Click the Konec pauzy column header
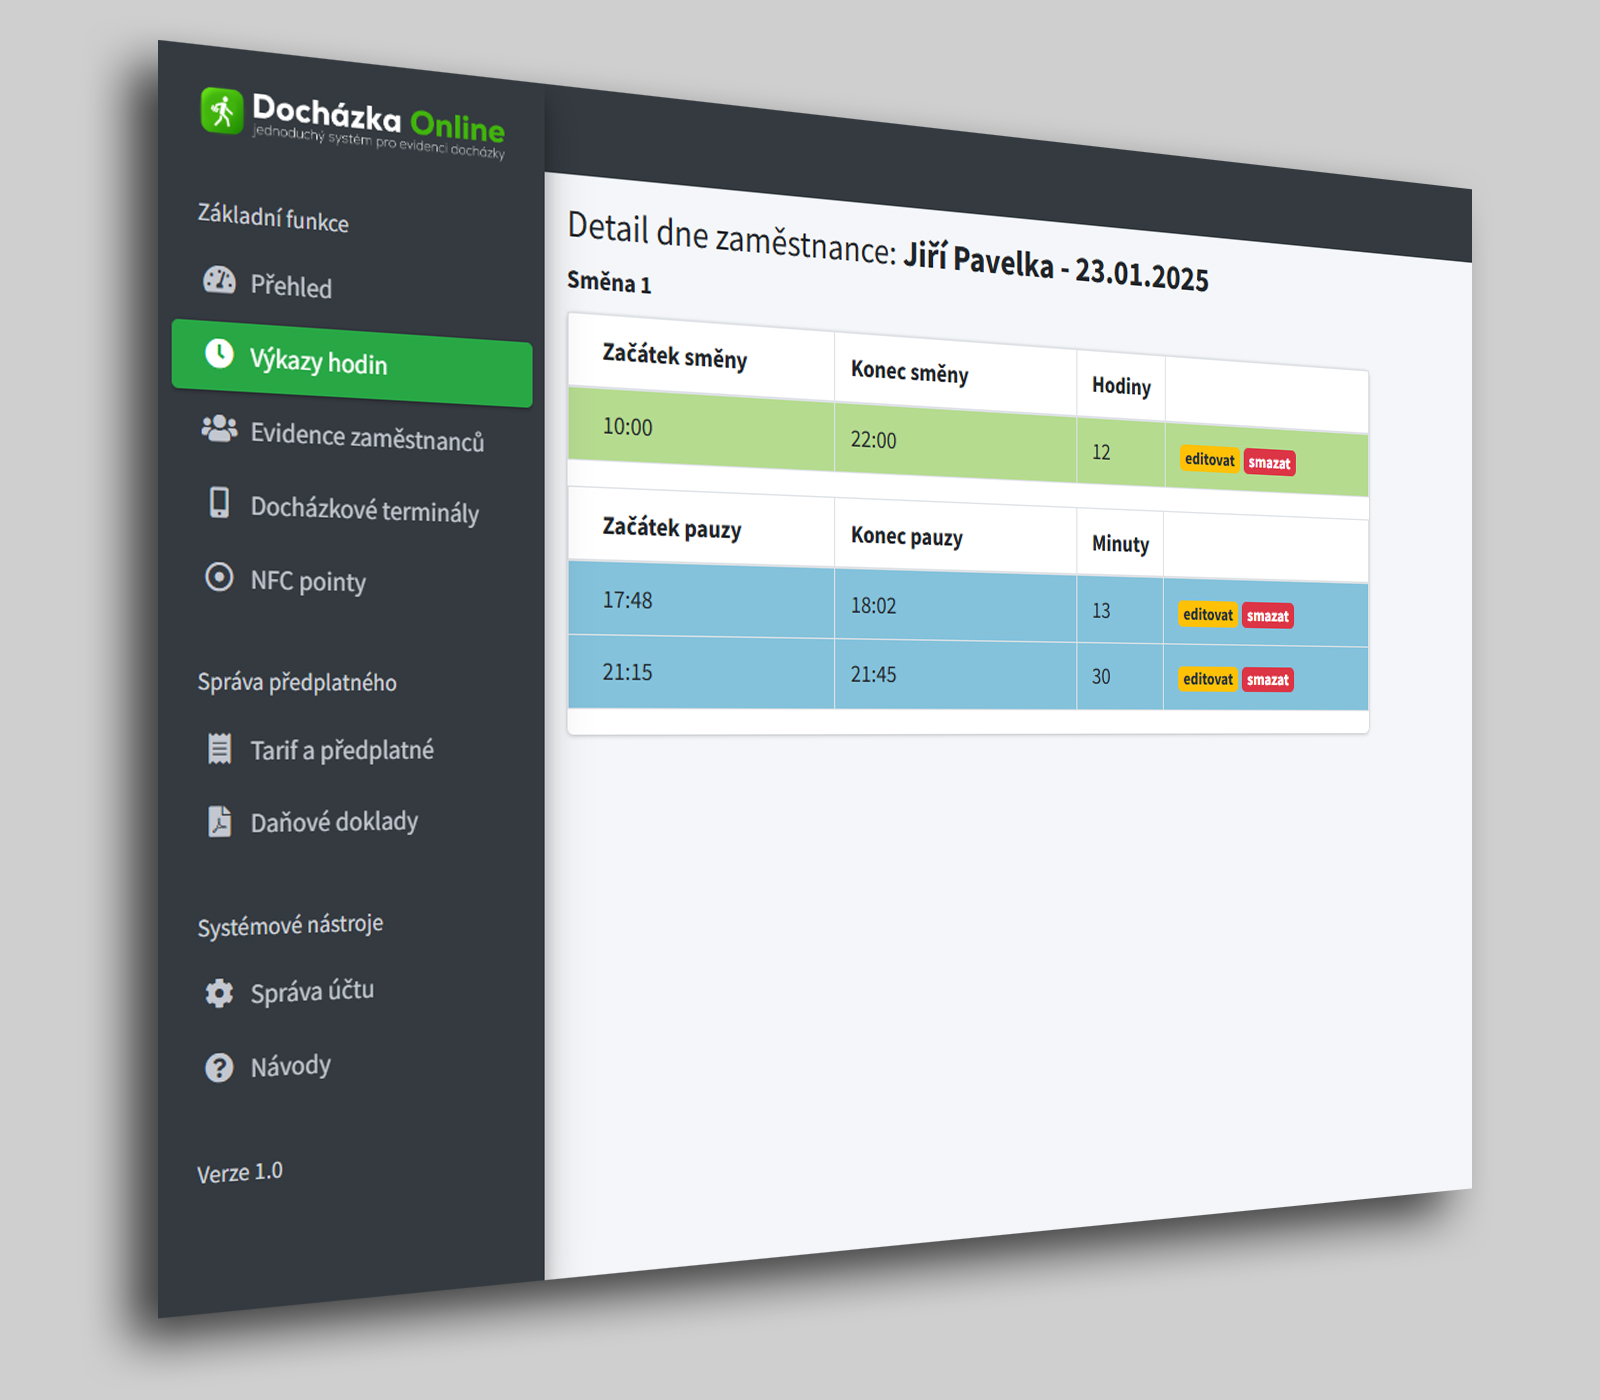 907,537
